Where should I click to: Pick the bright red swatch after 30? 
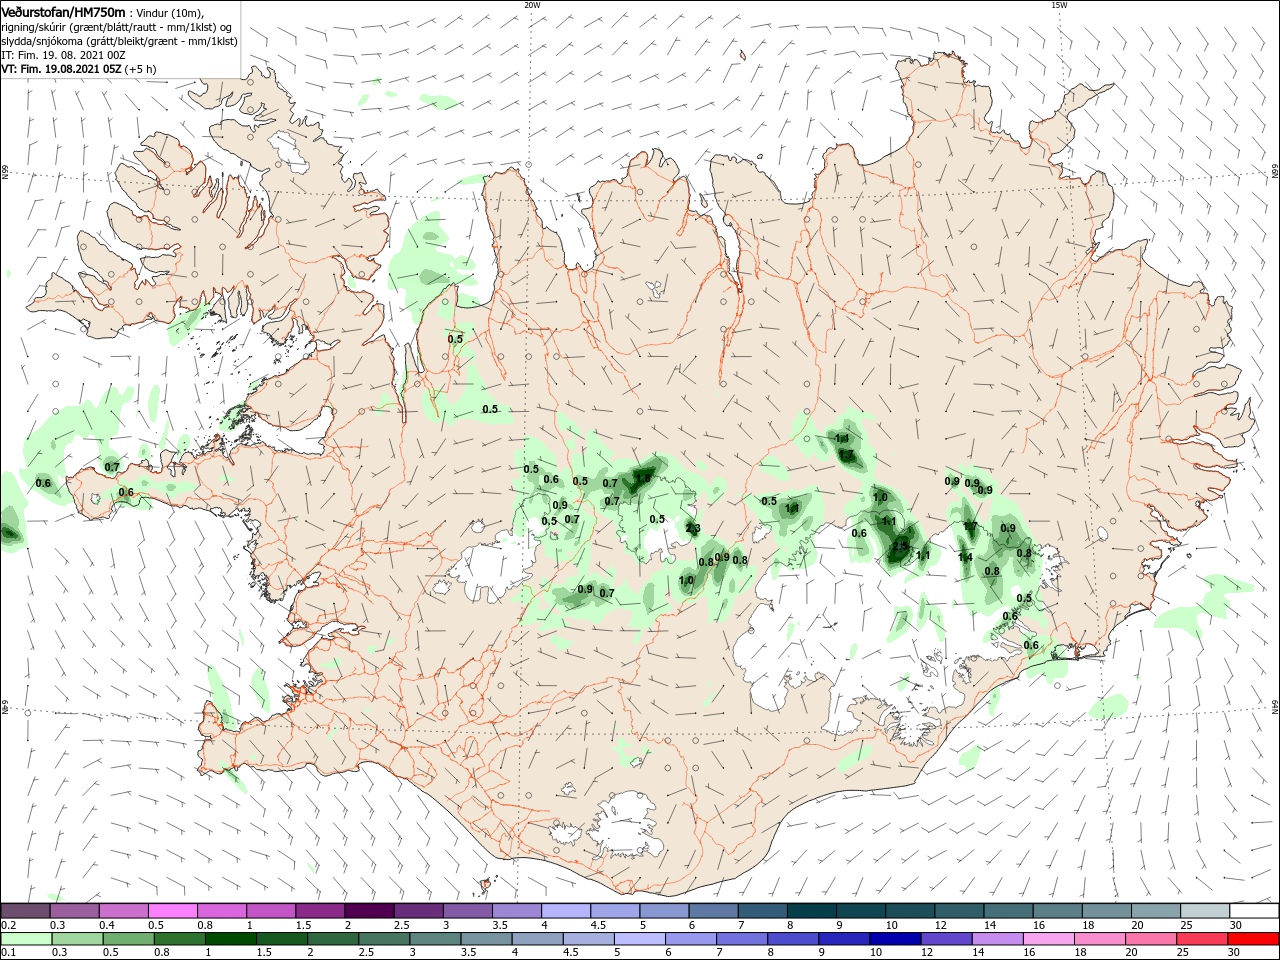[1254, 939]
